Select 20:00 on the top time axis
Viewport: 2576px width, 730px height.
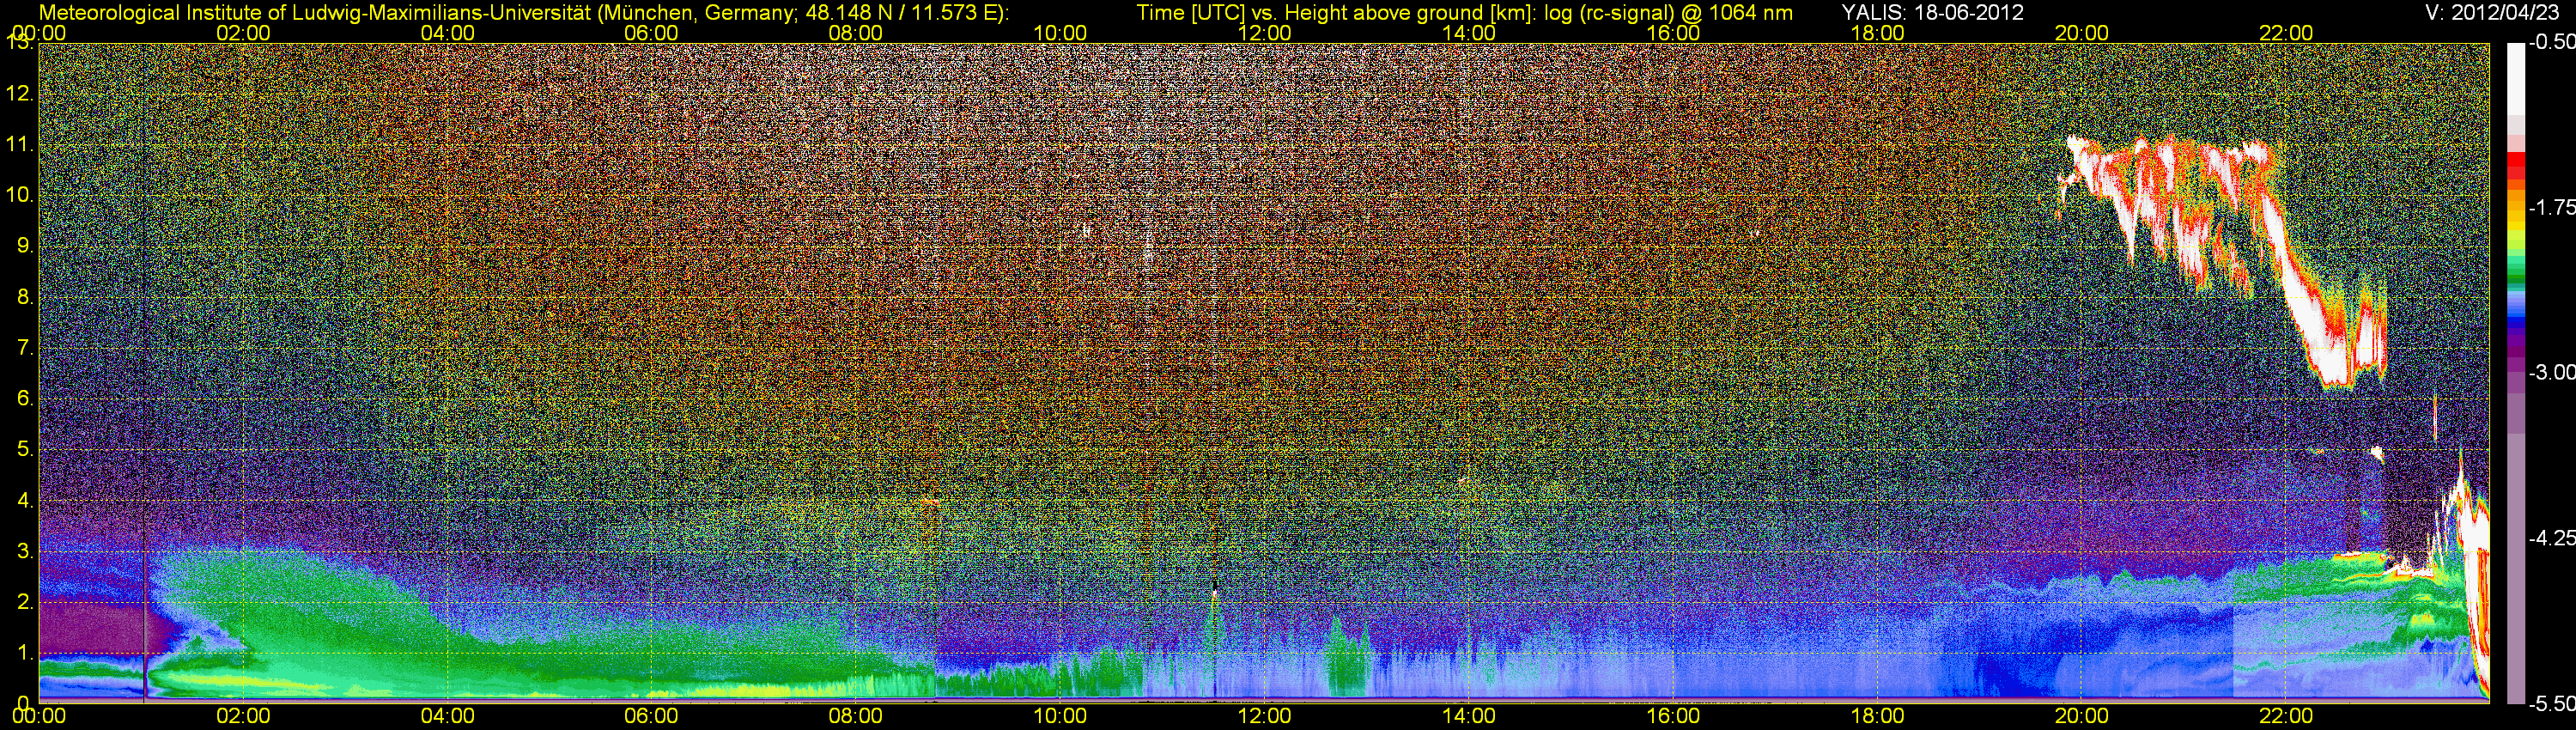click(x=2082, y=33)
